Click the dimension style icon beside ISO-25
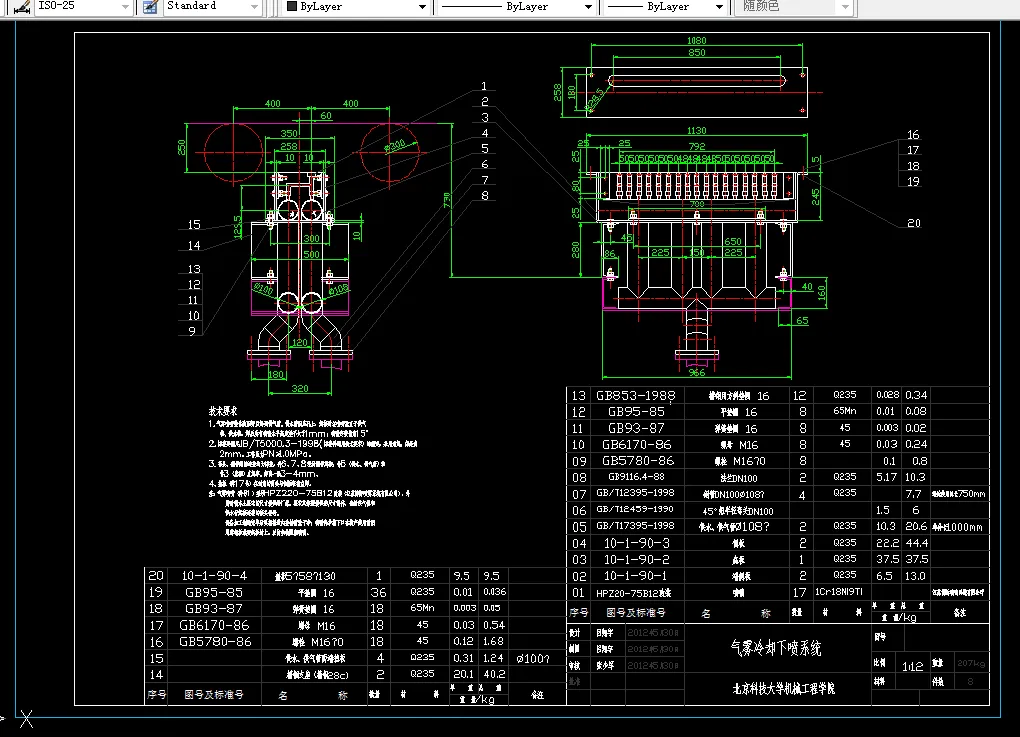Viewport: 1020px width, 737px height. 21,7
